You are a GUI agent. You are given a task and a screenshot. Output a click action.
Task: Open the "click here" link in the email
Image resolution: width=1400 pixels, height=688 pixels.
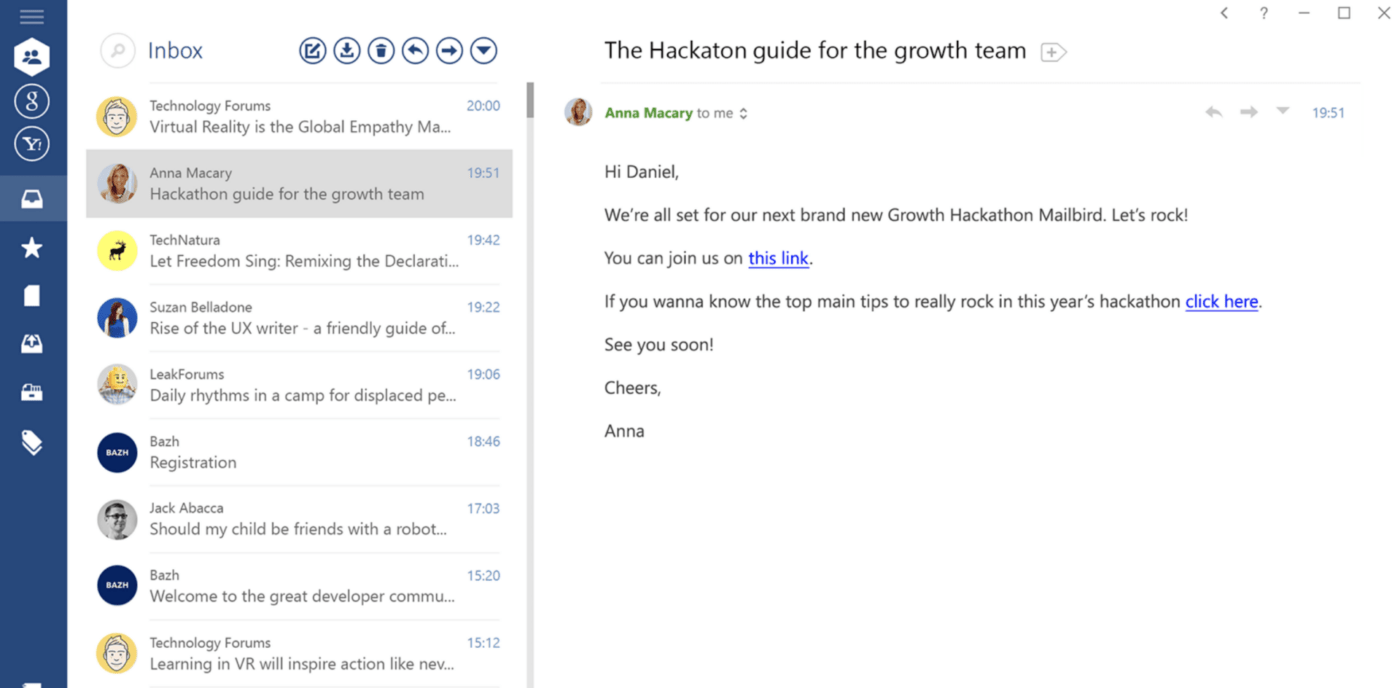(1221, 301)
